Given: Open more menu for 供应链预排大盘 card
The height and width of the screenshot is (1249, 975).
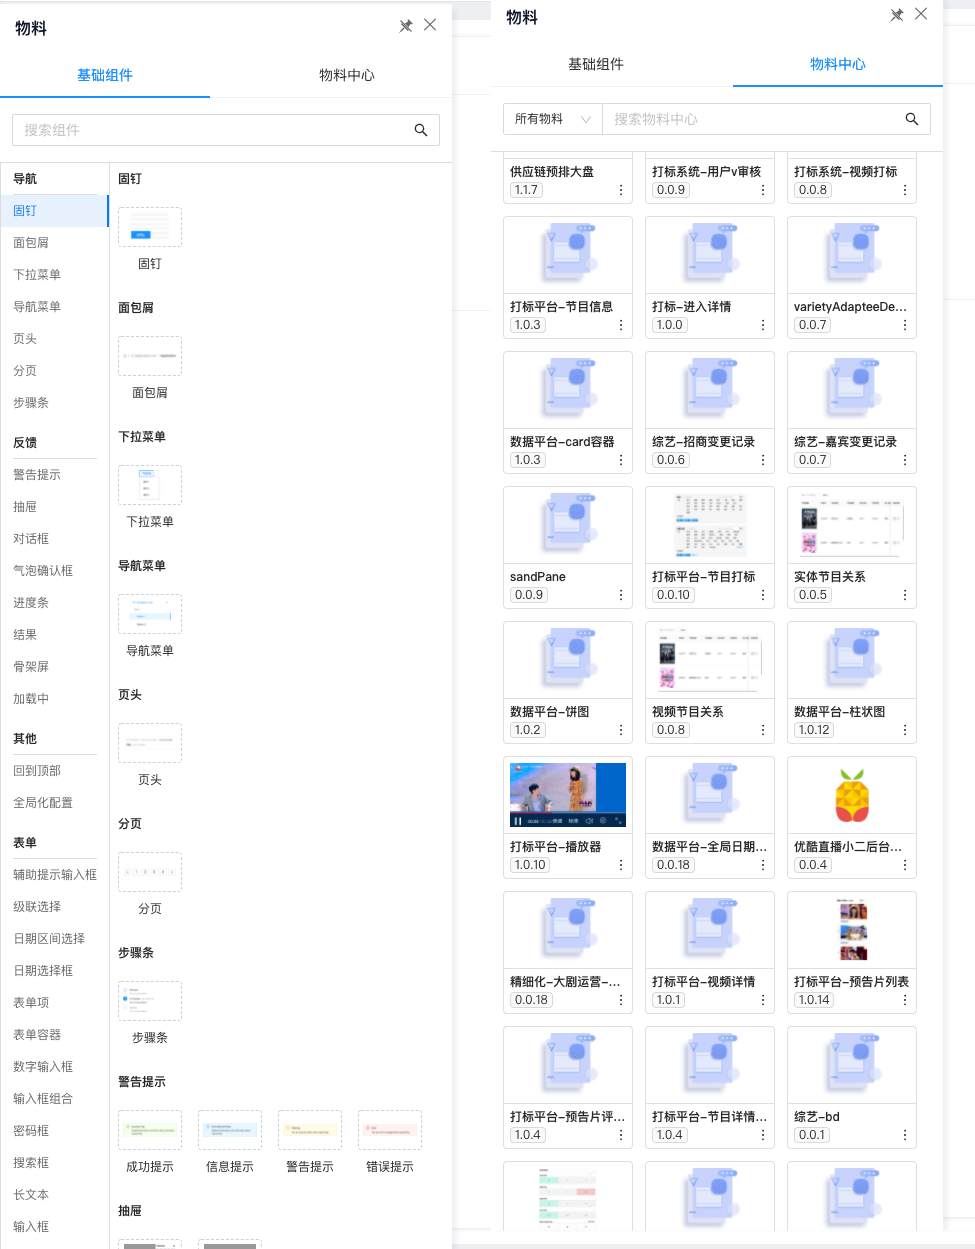Looking at the screenshot, I should 621,190.
